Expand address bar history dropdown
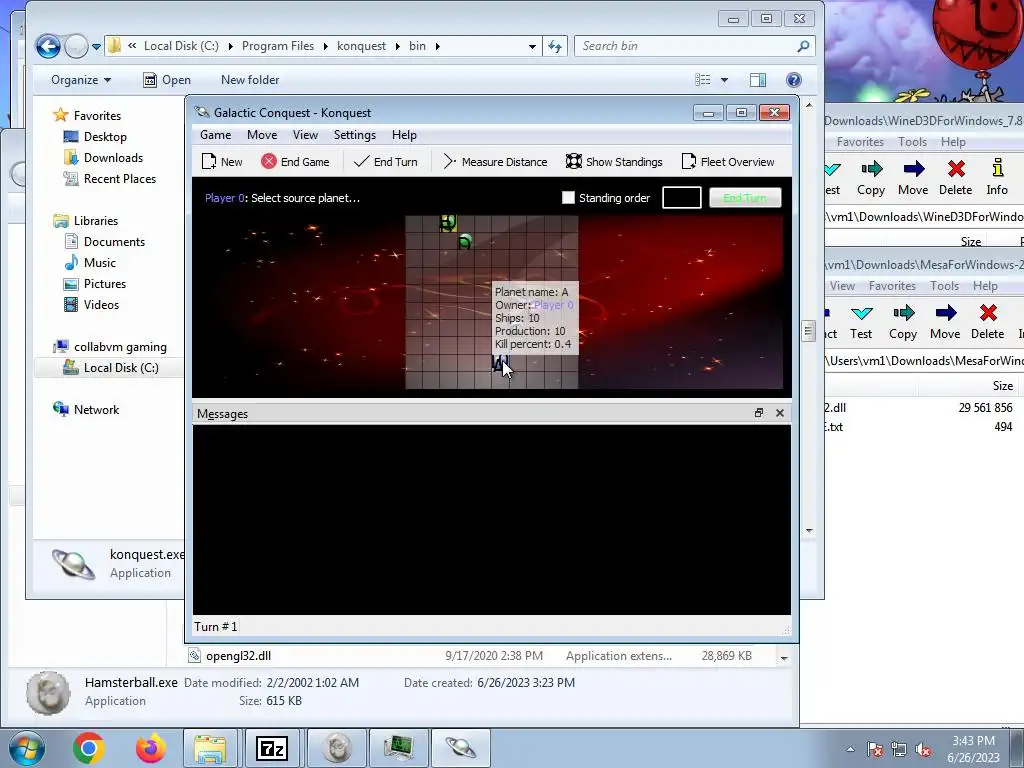The height and width of the screenshot is (768, 1024). tap(532, 46)
